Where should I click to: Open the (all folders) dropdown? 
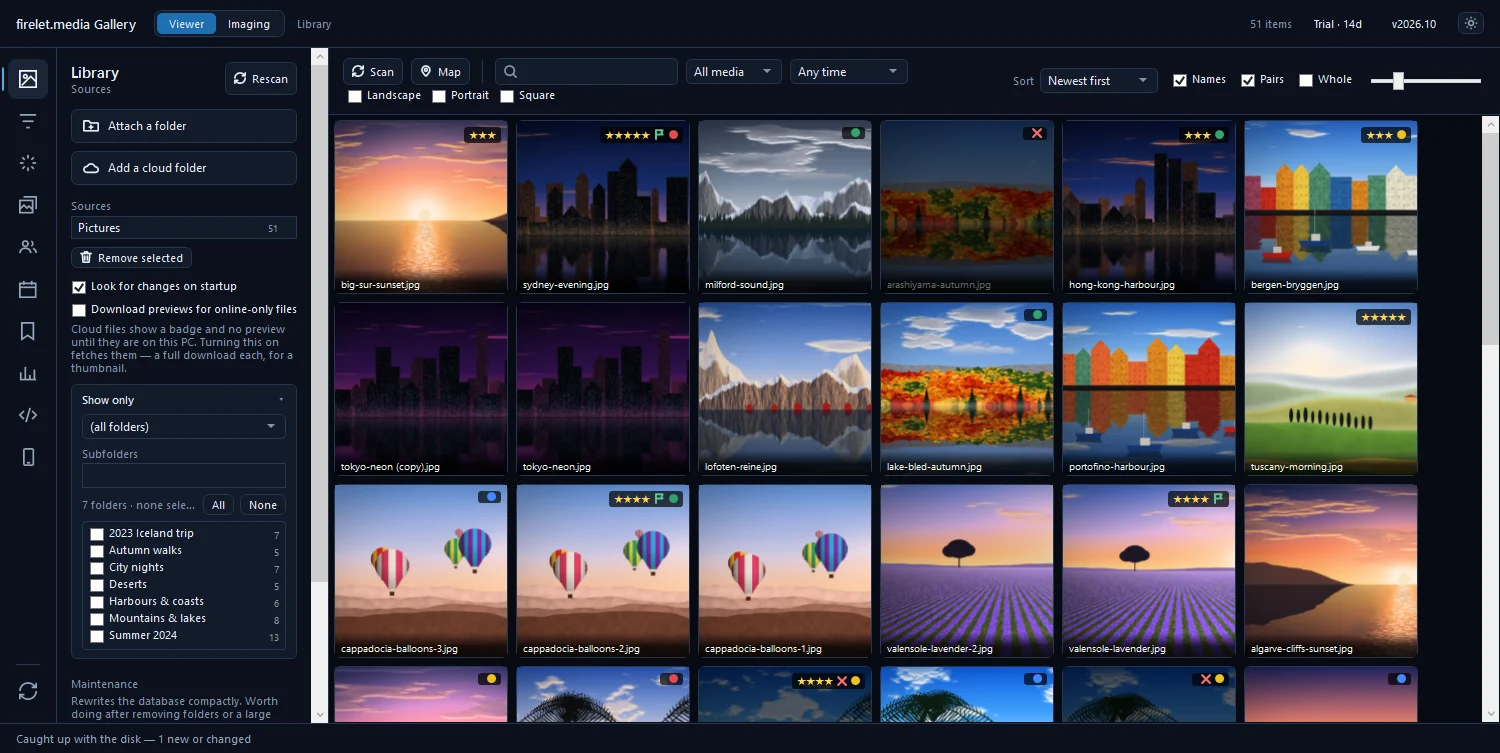click(x=184, y=427)
